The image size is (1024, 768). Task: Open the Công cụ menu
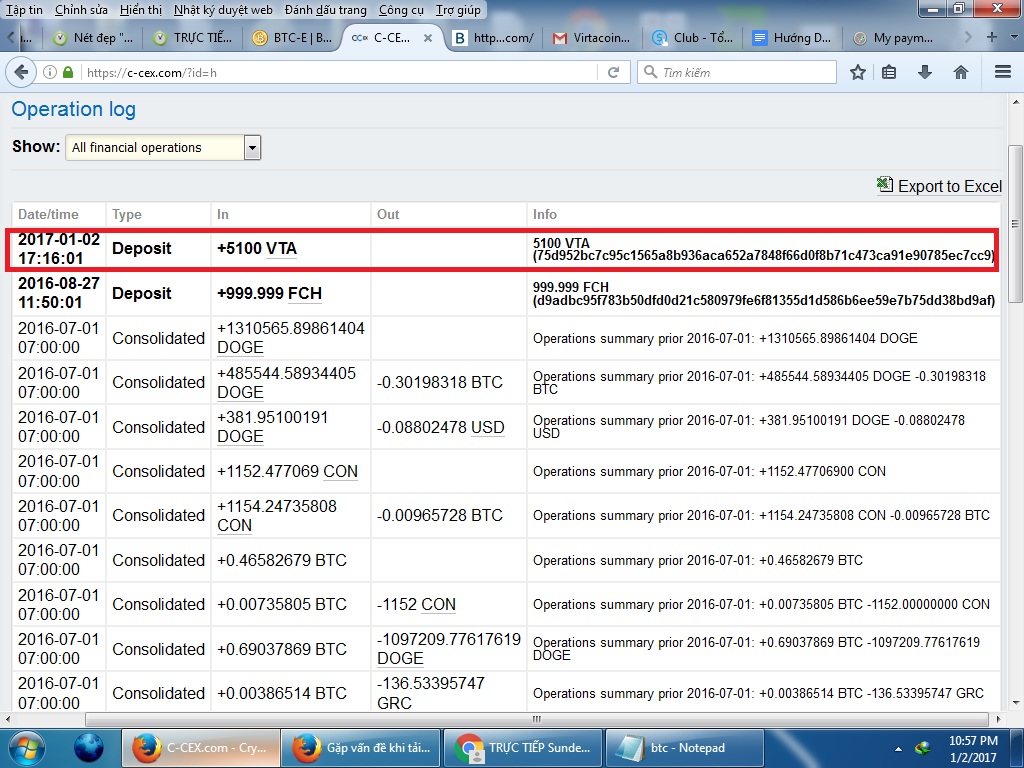[x=401, y=10]
